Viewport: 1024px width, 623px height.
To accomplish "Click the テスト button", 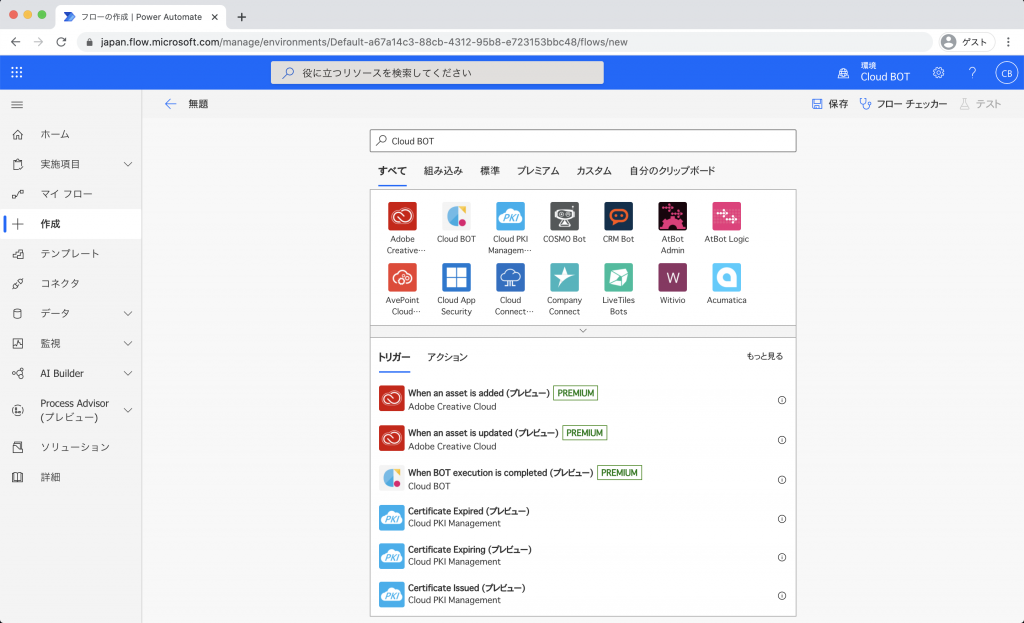I will [x=980, y=104].
